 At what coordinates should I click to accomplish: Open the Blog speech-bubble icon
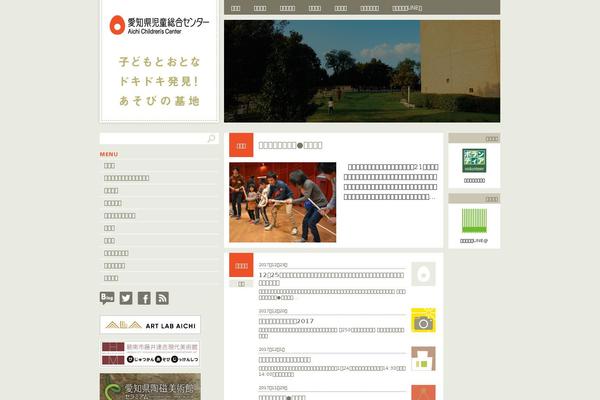pyautogui.click(x=107, y=298)
